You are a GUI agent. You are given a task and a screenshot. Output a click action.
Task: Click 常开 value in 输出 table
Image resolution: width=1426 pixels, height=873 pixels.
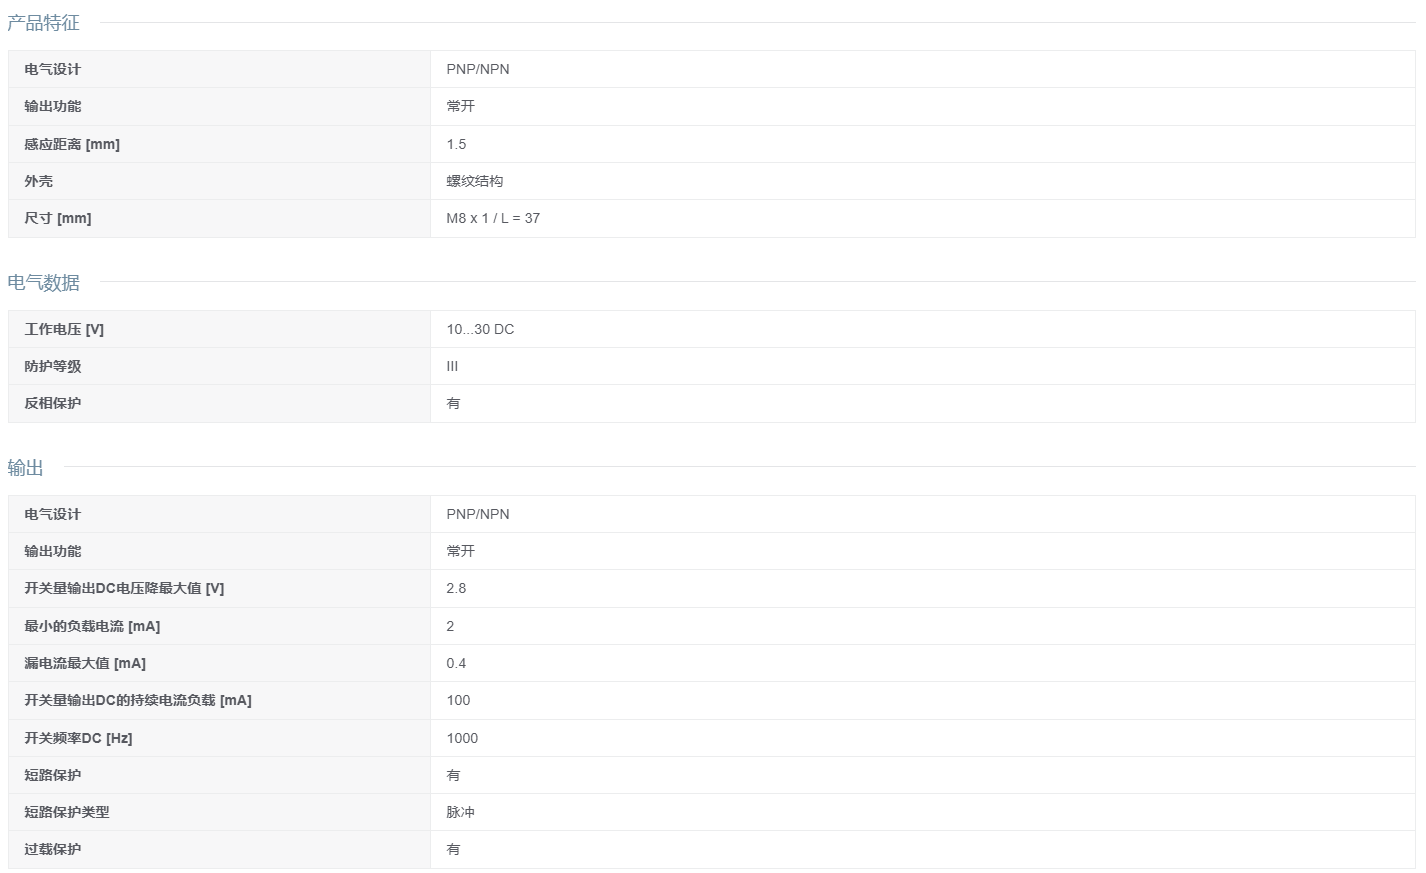(461, 551)
